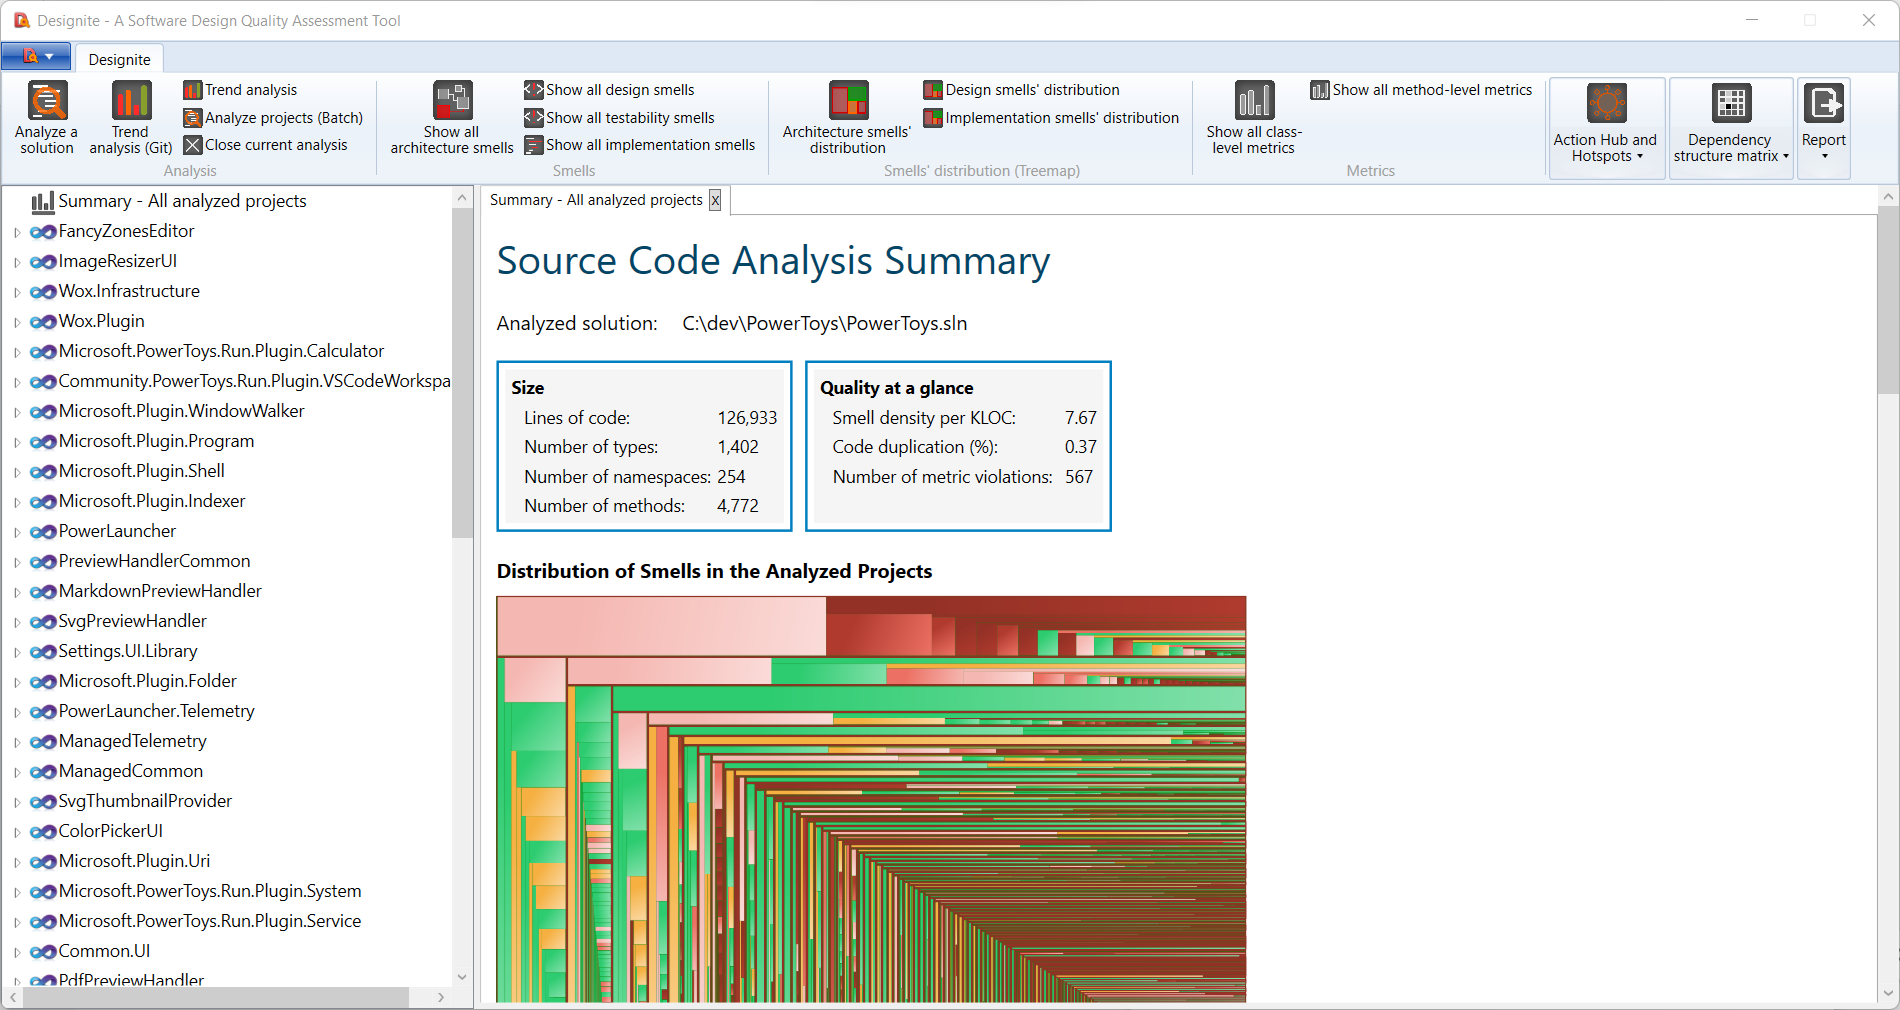Click Design smells' distribution icon

(933, 90)
